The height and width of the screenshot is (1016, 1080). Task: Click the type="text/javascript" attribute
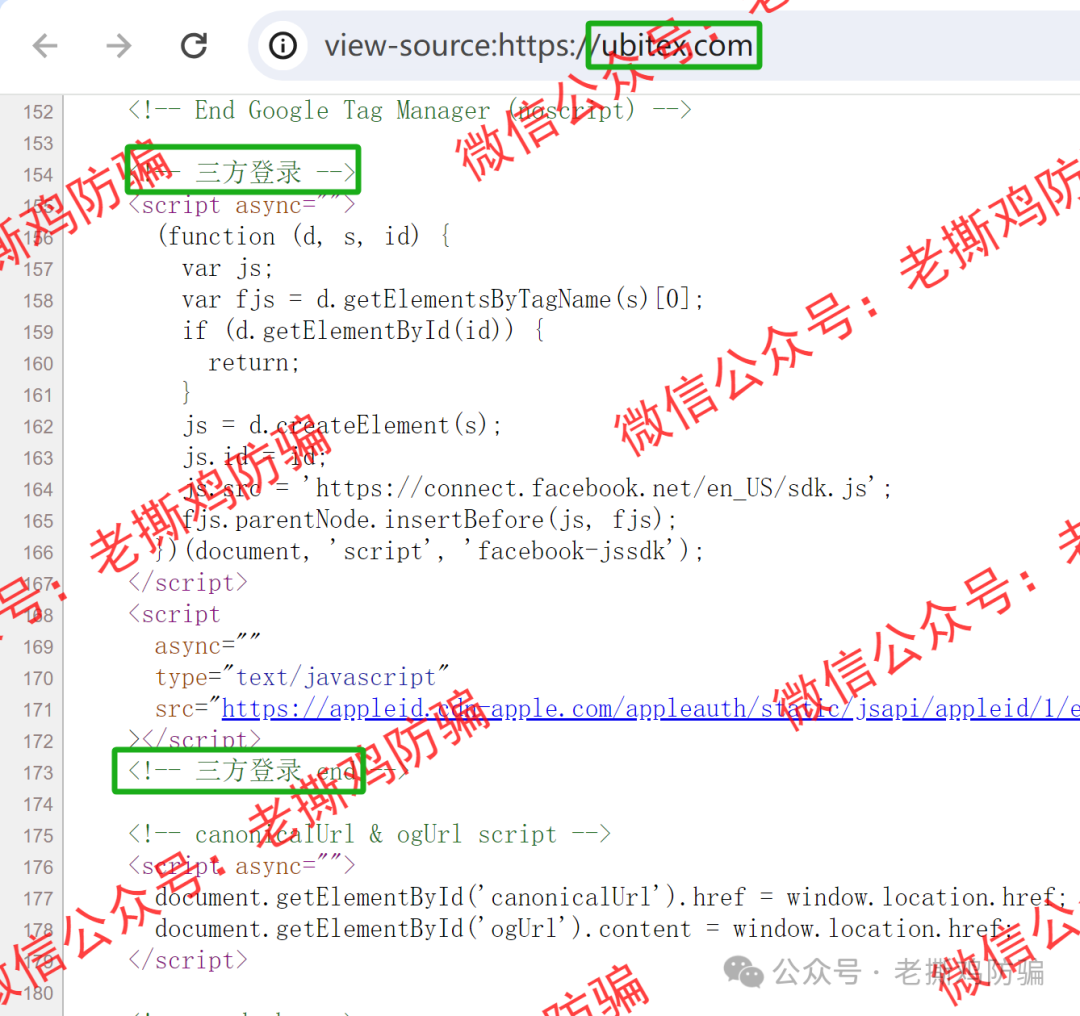tap(302, 678)
